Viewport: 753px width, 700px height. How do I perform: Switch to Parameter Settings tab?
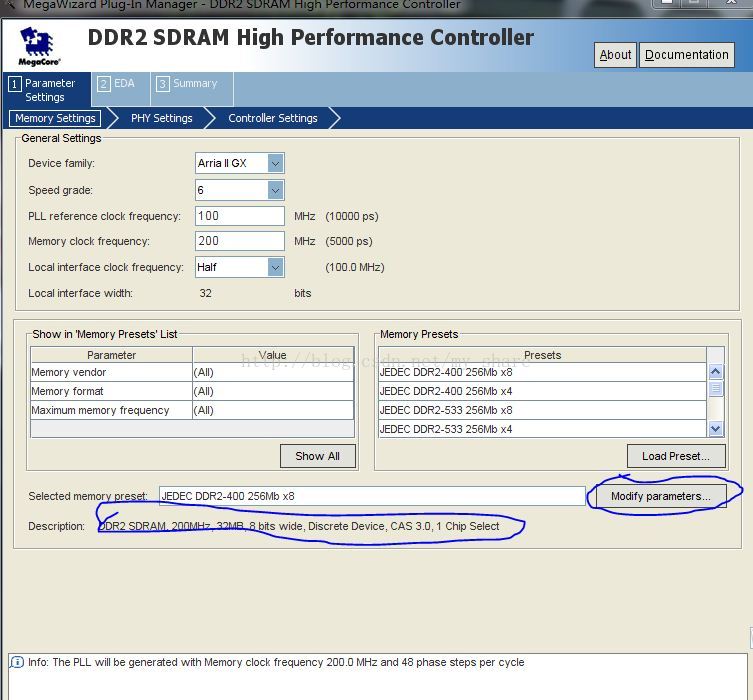coord(47,90)
